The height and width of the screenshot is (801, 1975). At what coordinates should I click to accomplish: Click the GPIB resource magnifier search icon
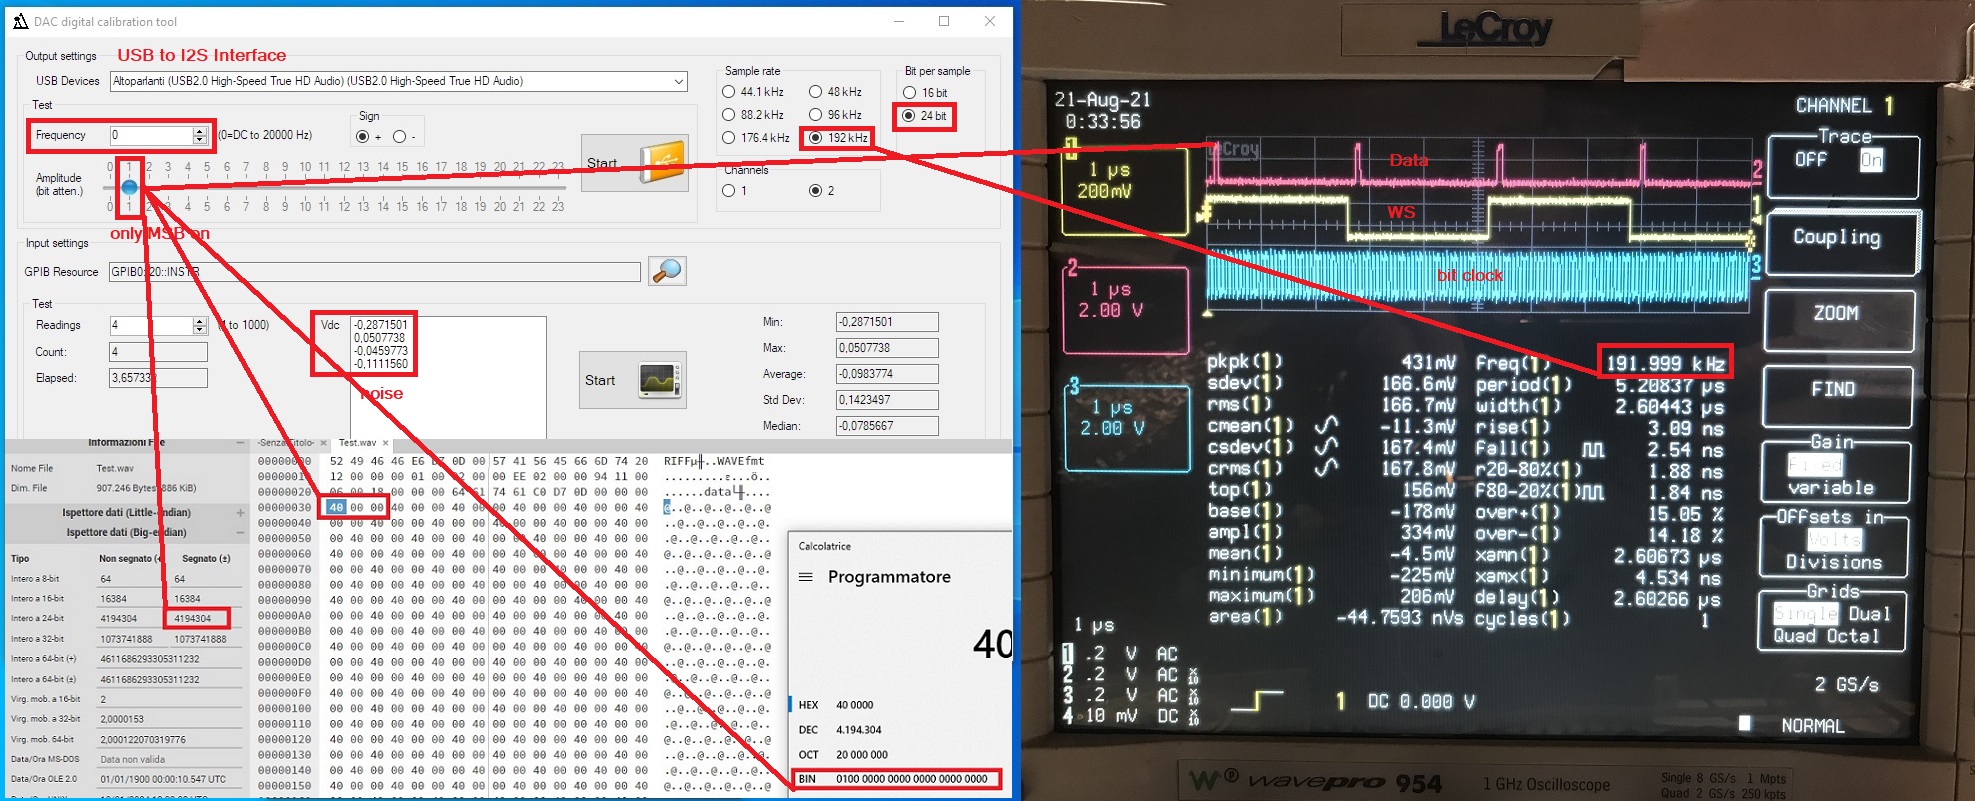tap(667, 271)
